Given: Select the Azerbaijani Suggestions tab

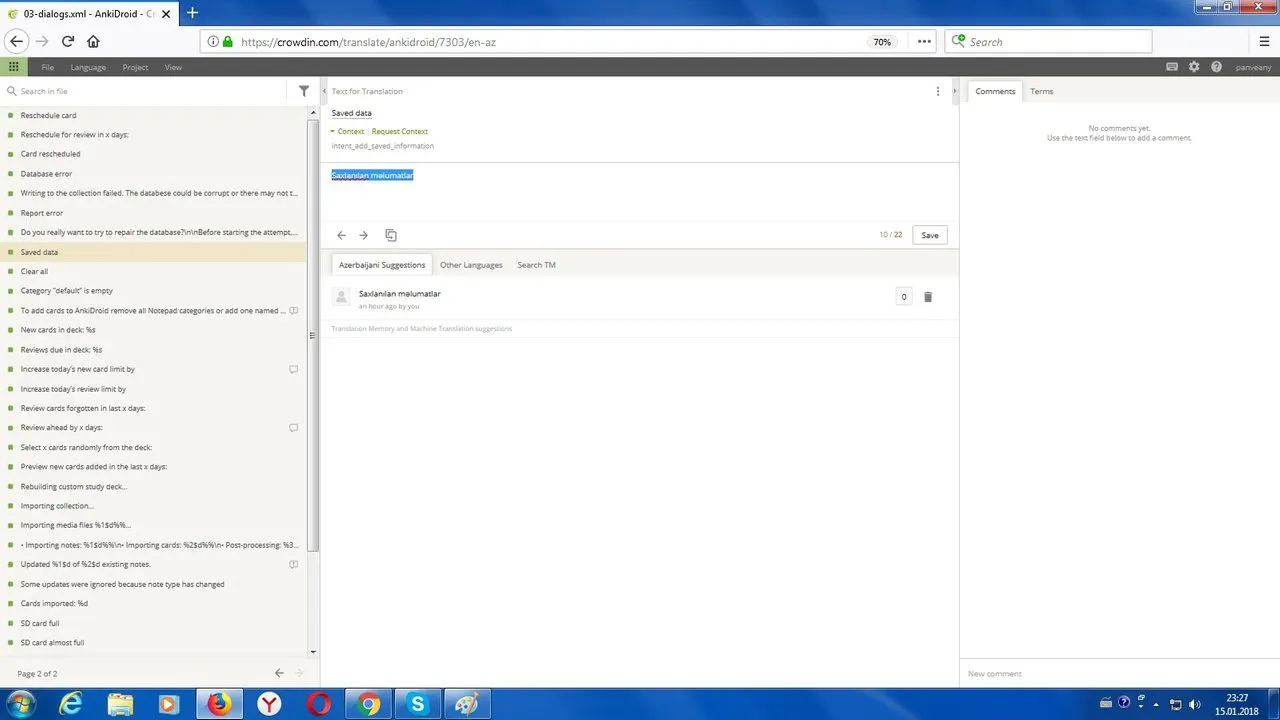Looking at the screenshot, I should click(x=382, y=265).
